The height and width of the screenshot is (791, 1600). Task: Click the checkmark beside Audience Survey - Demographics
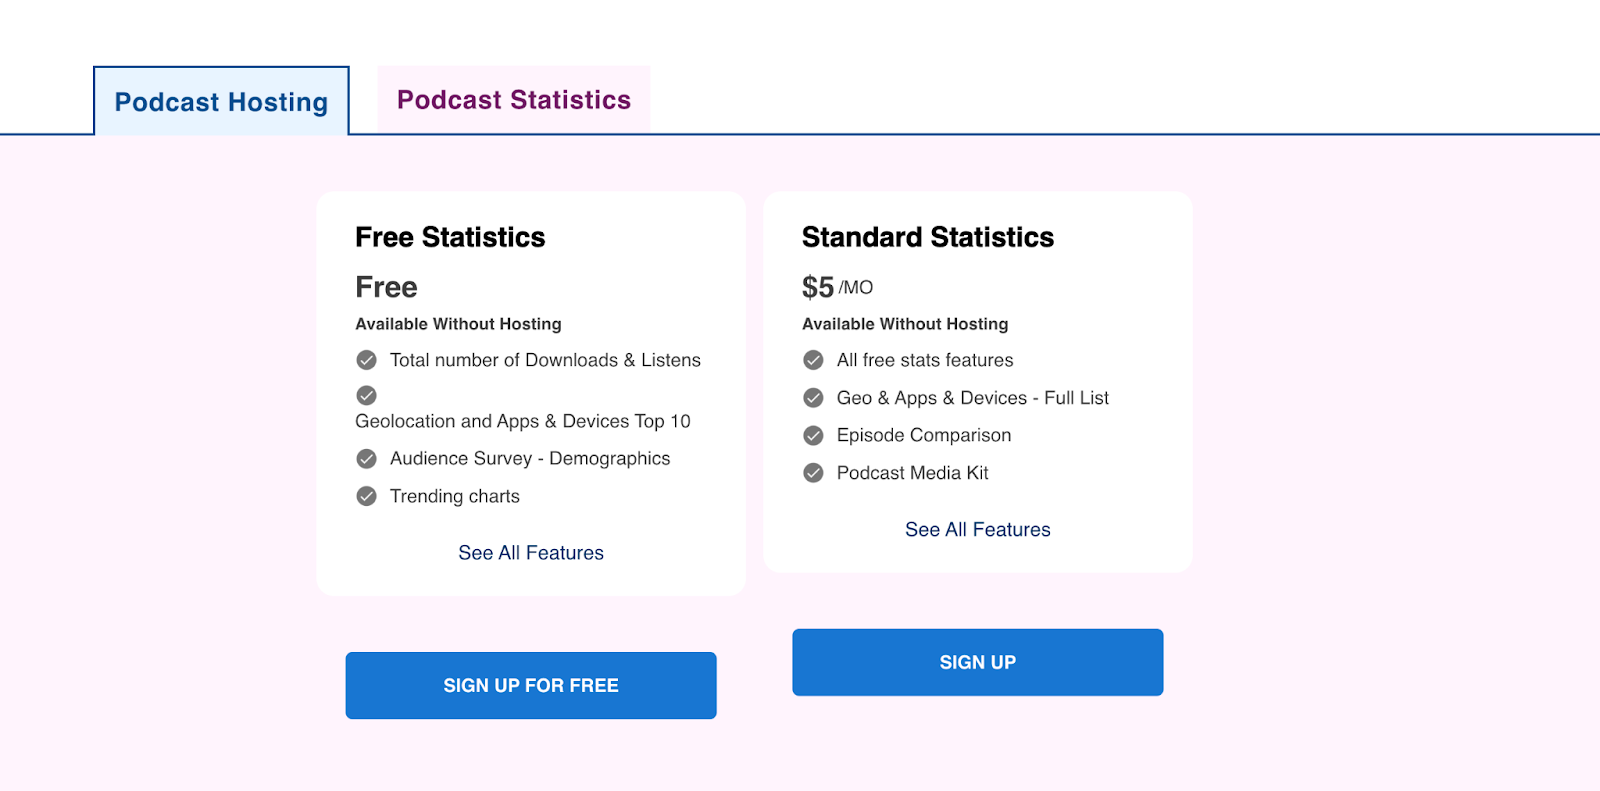[x=366, y=458]
